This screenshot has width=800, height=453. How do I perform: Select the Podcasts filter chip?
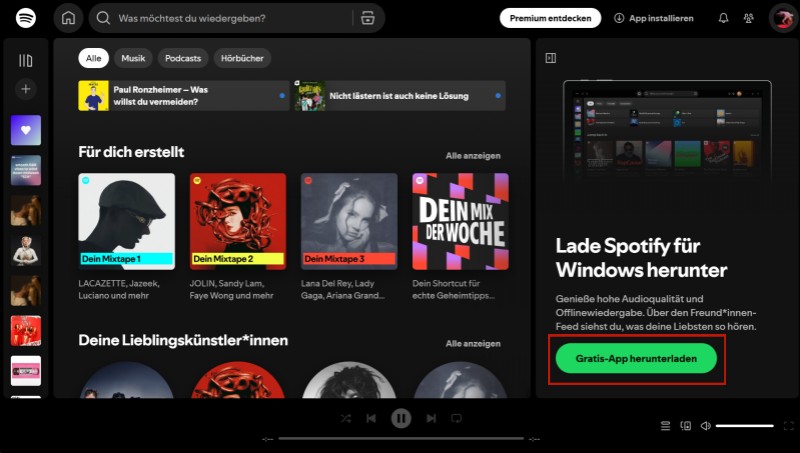pyautogui.click(x=183, y=58)
